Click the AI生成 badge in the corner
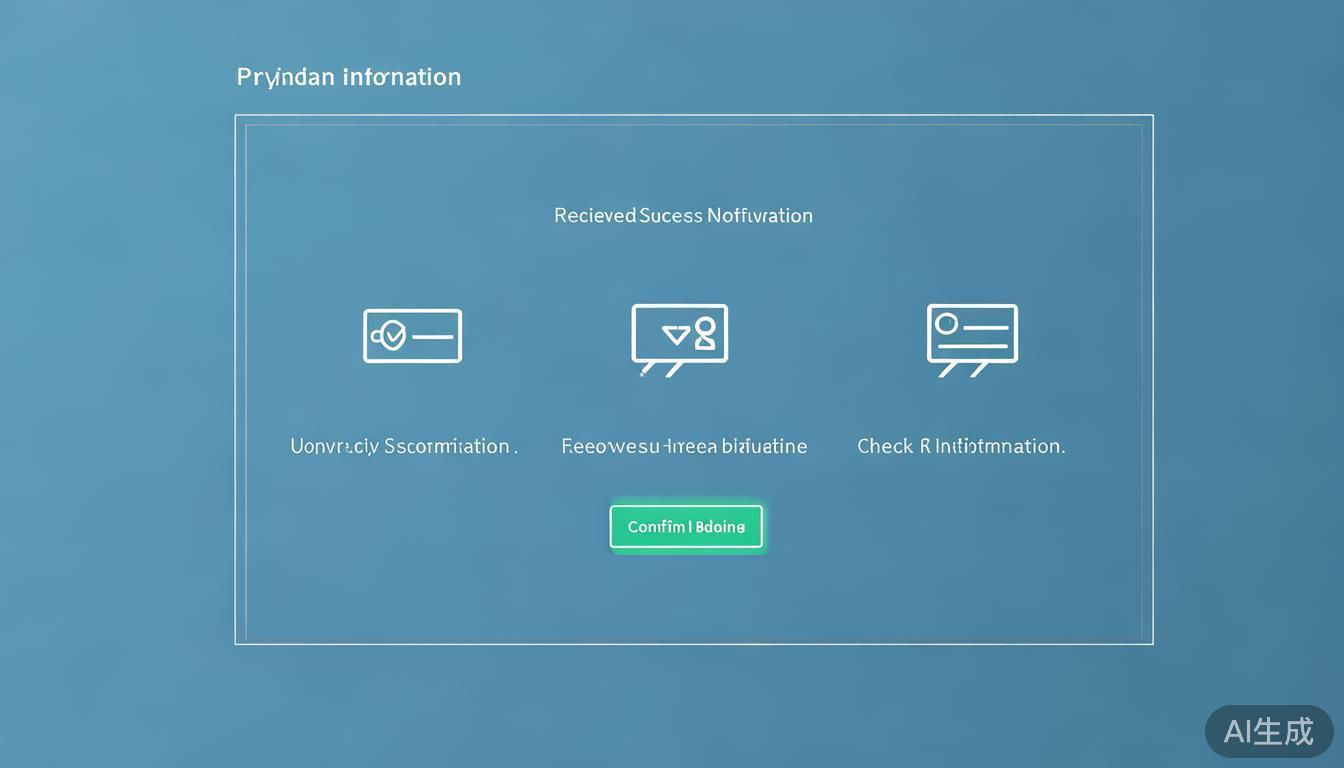Viewport: 1344px width, 768px height. pos(1268,731)
